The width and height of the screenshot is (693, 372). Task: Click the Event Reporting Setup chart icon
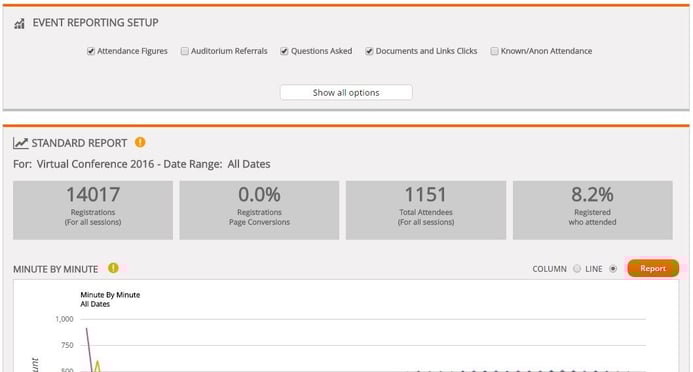point(19,24)
